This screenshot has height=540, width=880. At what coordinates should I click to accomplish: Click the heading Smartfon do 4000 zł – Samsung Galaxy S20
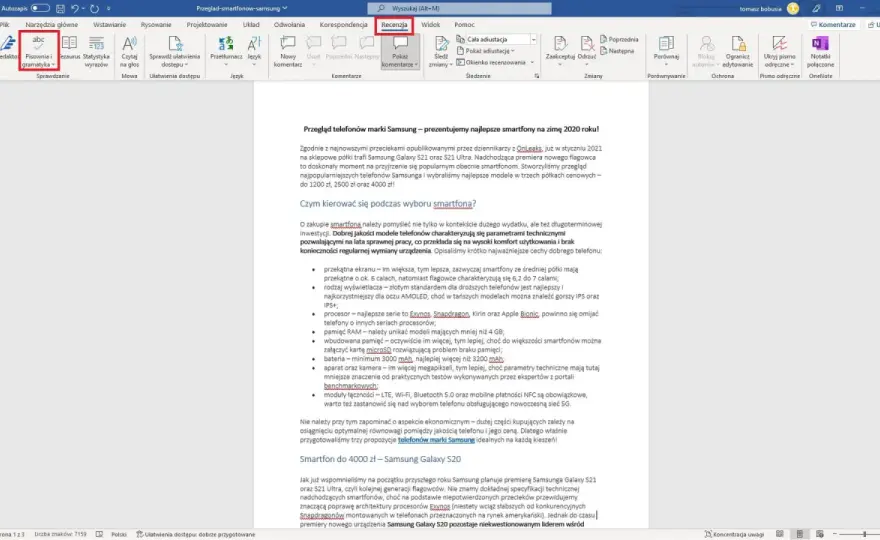(380, 459)
